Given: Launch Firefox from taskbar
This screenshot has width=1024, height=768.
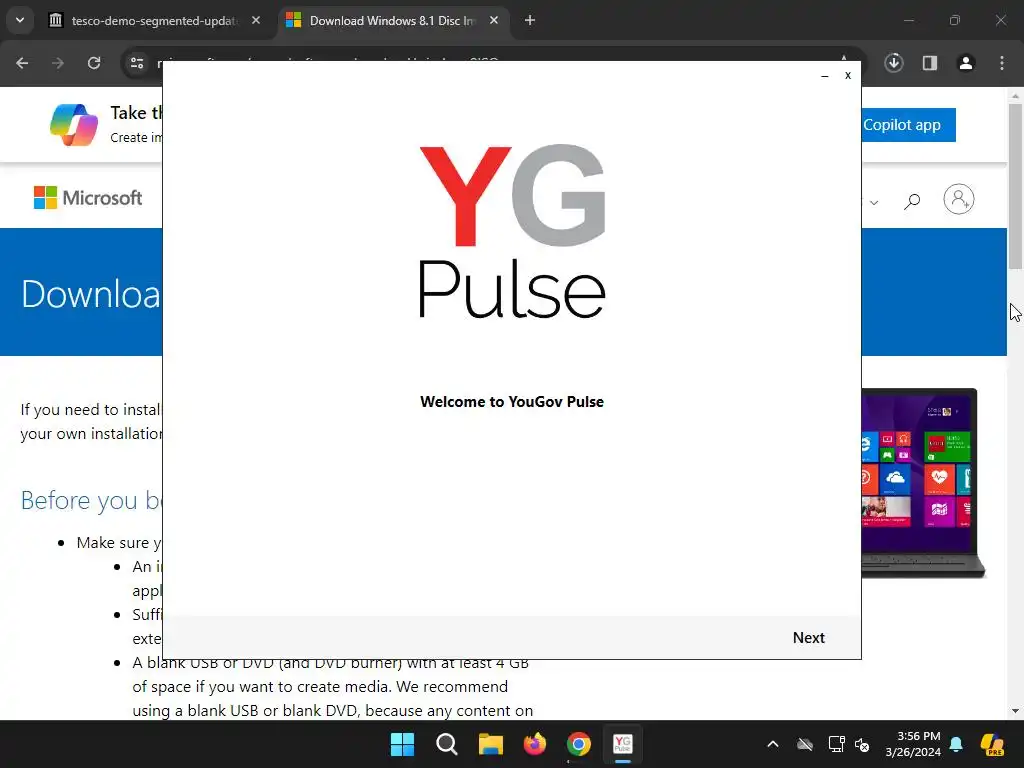Looking at the screenshot, I should pyautogui.click(x=535, y=744).
